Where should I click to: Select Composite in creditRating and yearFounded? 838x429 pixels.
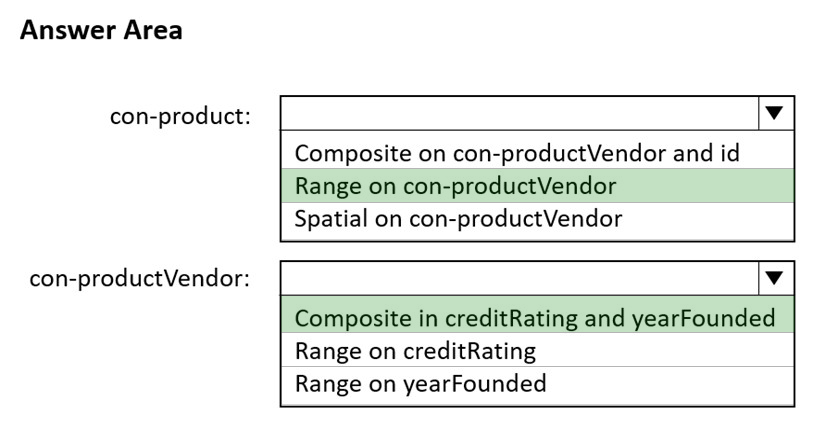(537, 317)
